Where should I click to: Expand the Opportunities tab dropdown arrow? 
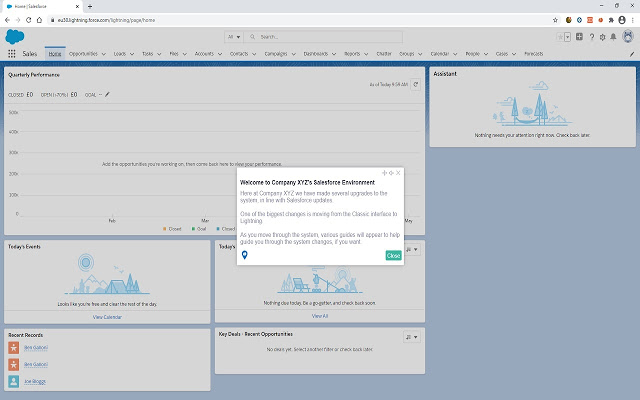coord(104,53)
